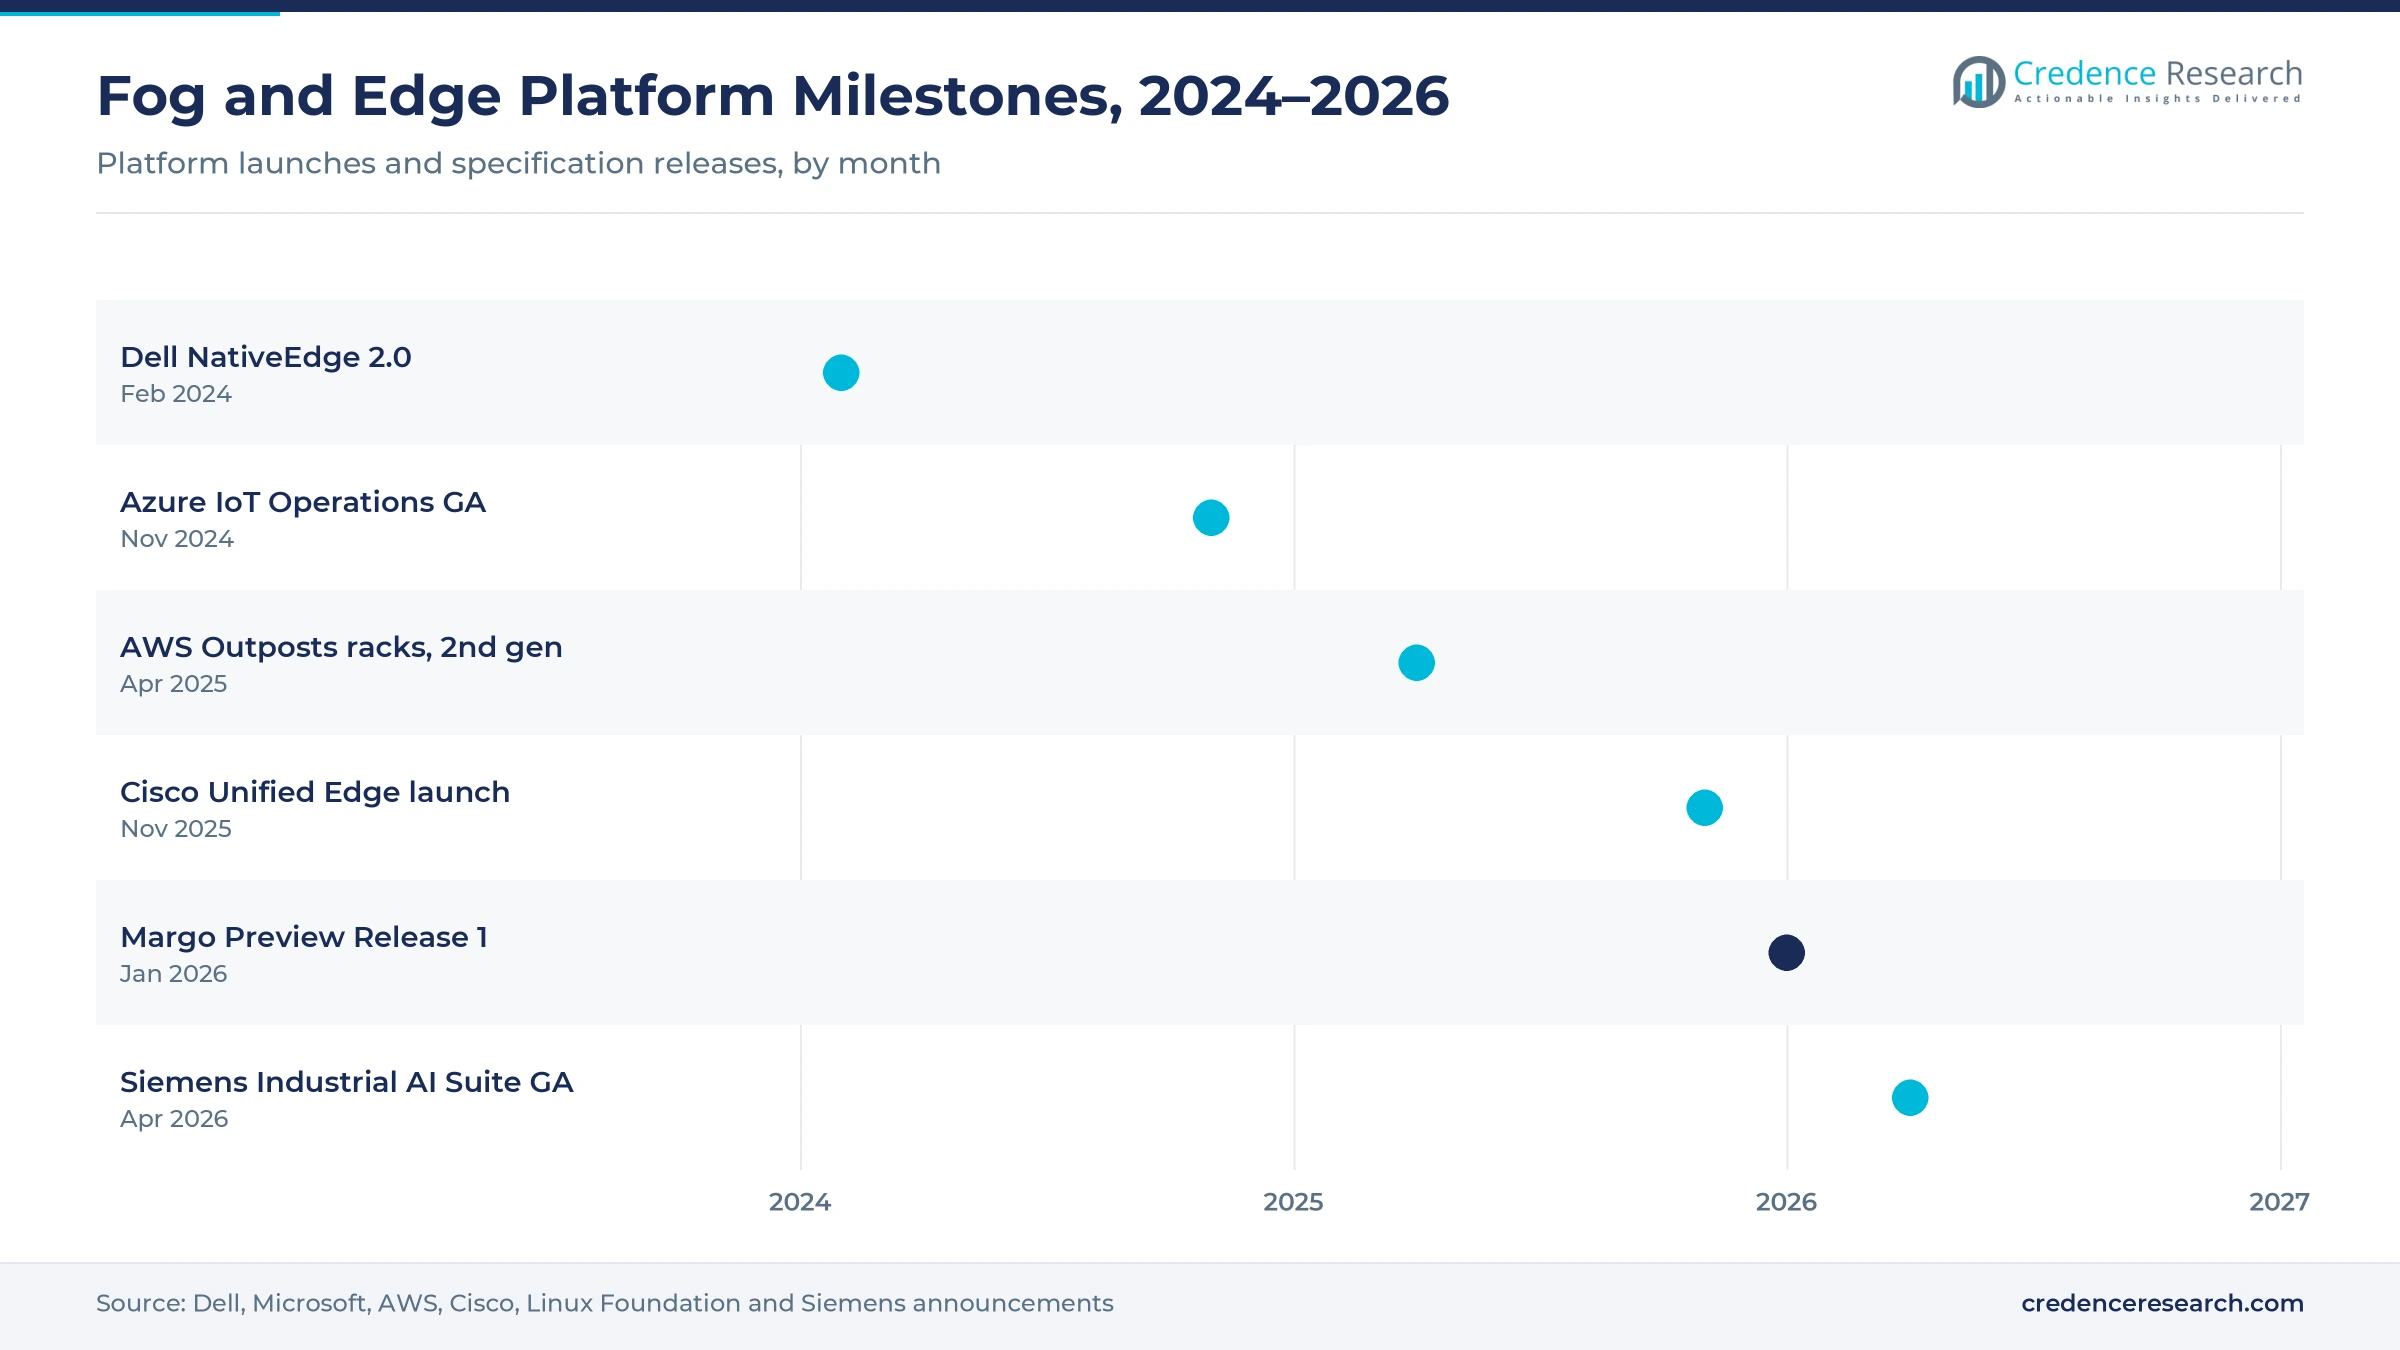
Task: Select the Azure IoT Operations GA dot
Action: point(1211,518)
